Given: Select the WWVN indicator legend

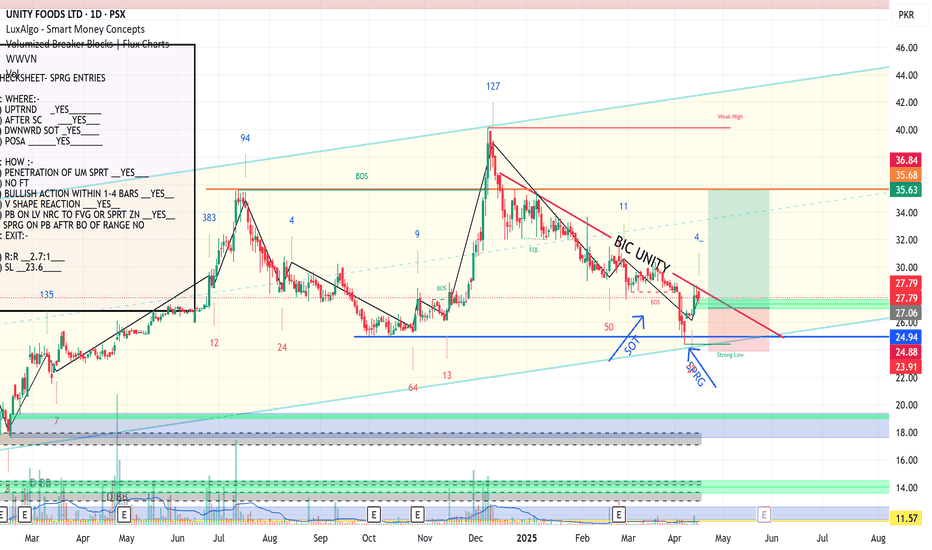Looking at the screenshot, I should click(21, 59).
